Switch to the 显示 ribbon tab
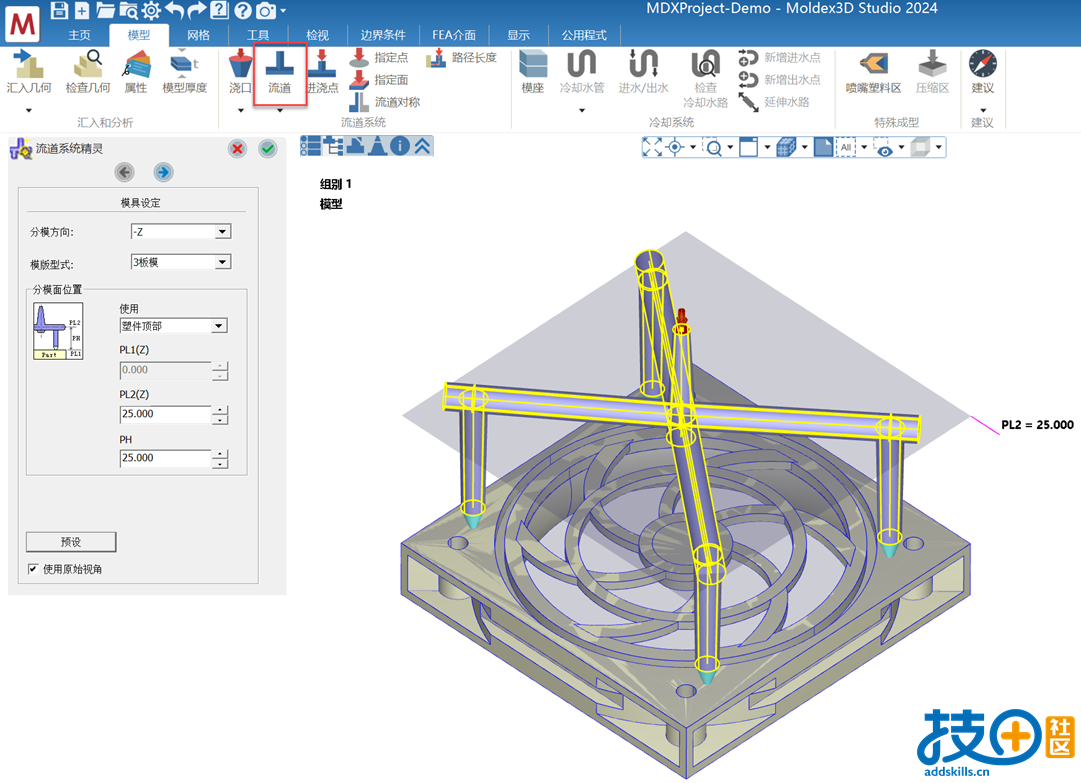1081x783 pixels. click(518, 35)
